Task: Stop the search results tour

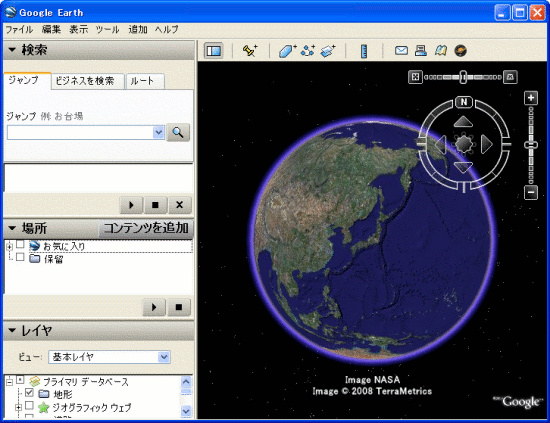Action: (x=155, y=205)
